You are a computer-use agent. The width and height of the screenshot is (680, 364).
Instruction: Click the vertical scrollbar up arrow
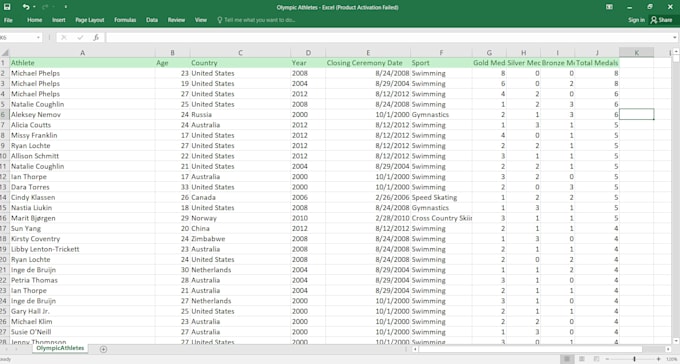coord(676,52)
